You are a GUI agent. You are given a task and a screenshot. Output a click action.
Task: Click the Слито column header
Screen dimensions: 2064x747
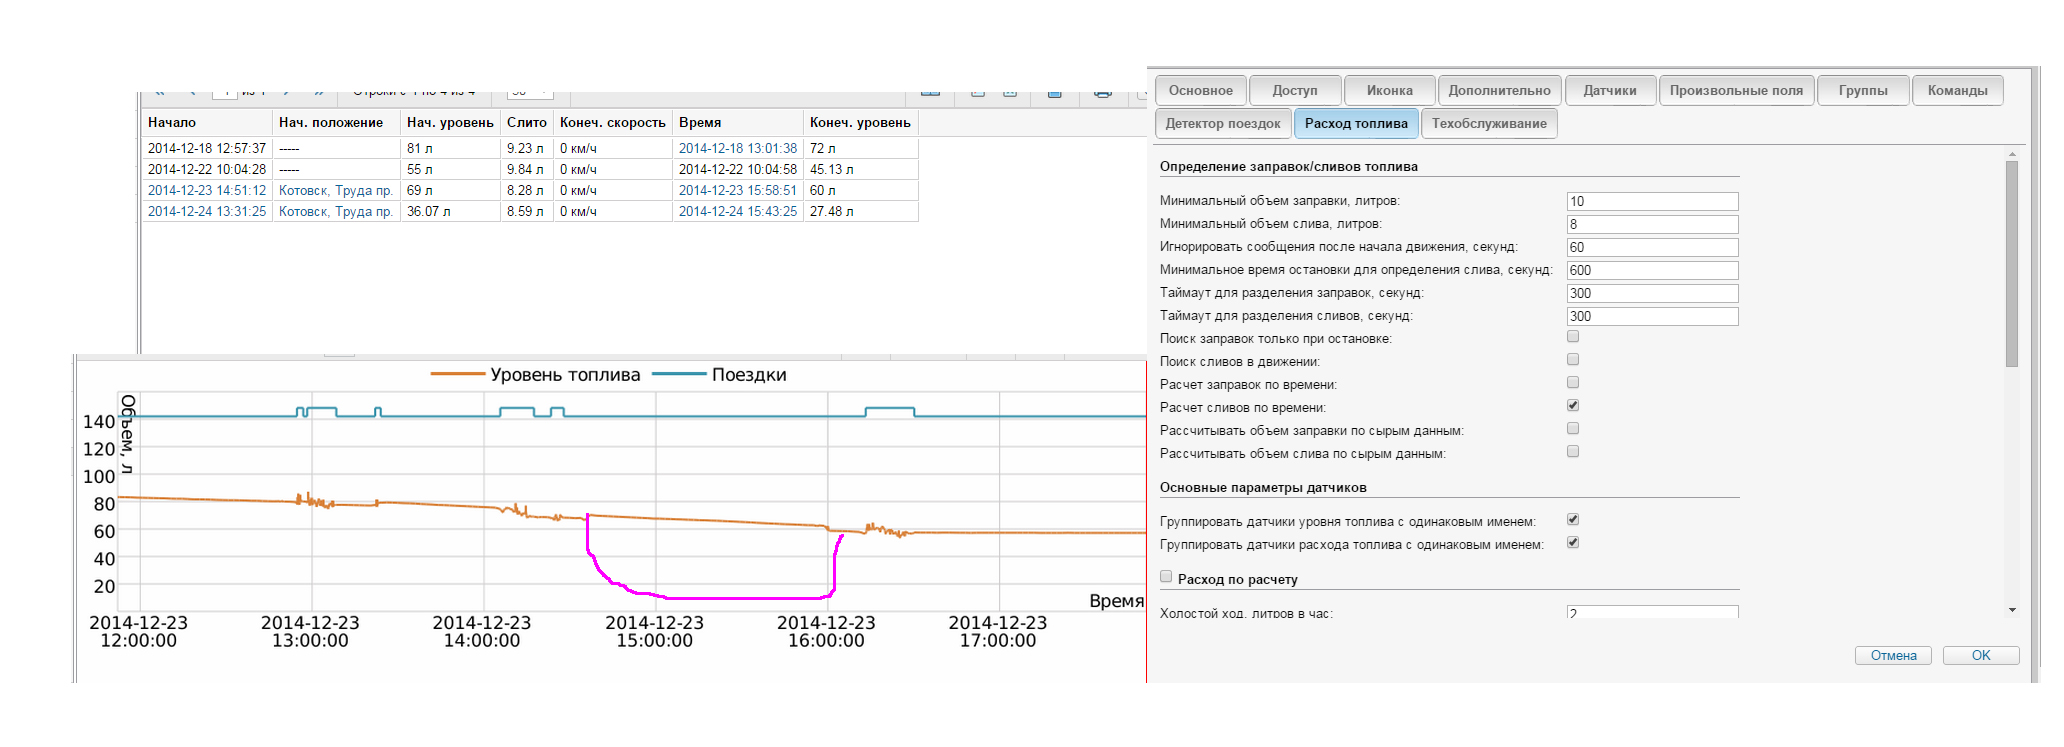pos(526,122)
